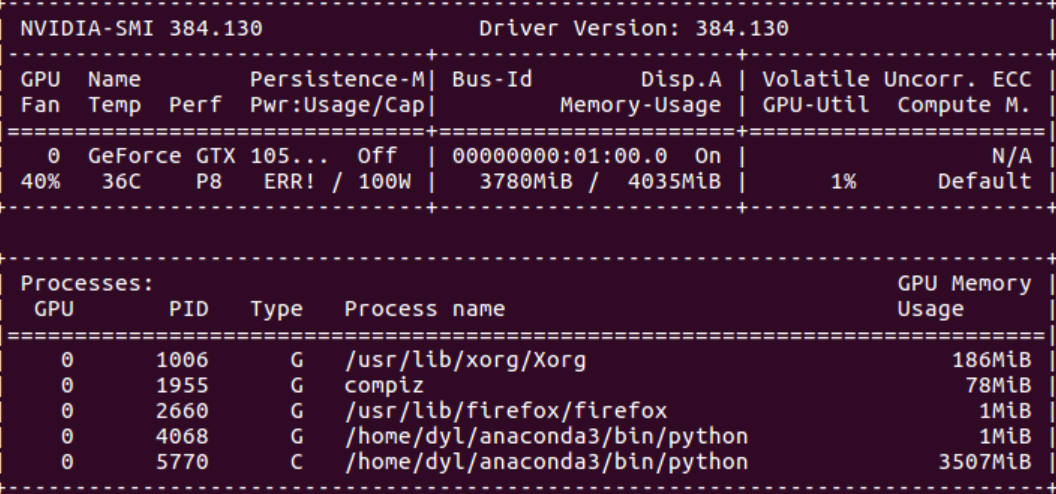Click the 3507MiB GPU memory usage

985,462
